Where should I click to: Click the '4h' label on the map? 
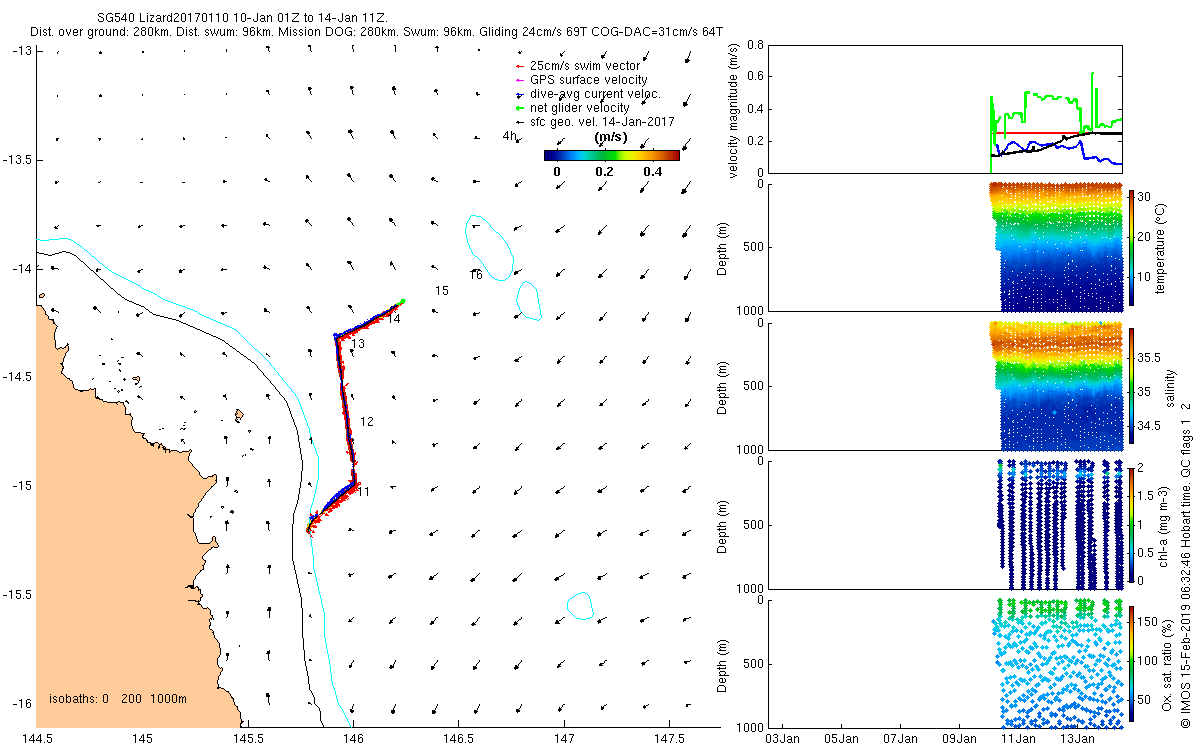(x=510, y=136)
